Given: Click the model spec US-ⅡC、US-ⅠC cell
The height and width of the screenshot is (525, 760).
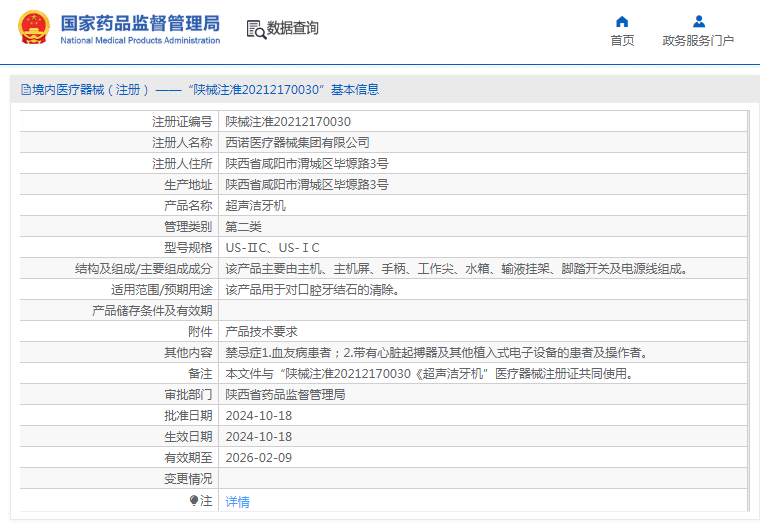Looking at the screenshot, I should 273,248.
